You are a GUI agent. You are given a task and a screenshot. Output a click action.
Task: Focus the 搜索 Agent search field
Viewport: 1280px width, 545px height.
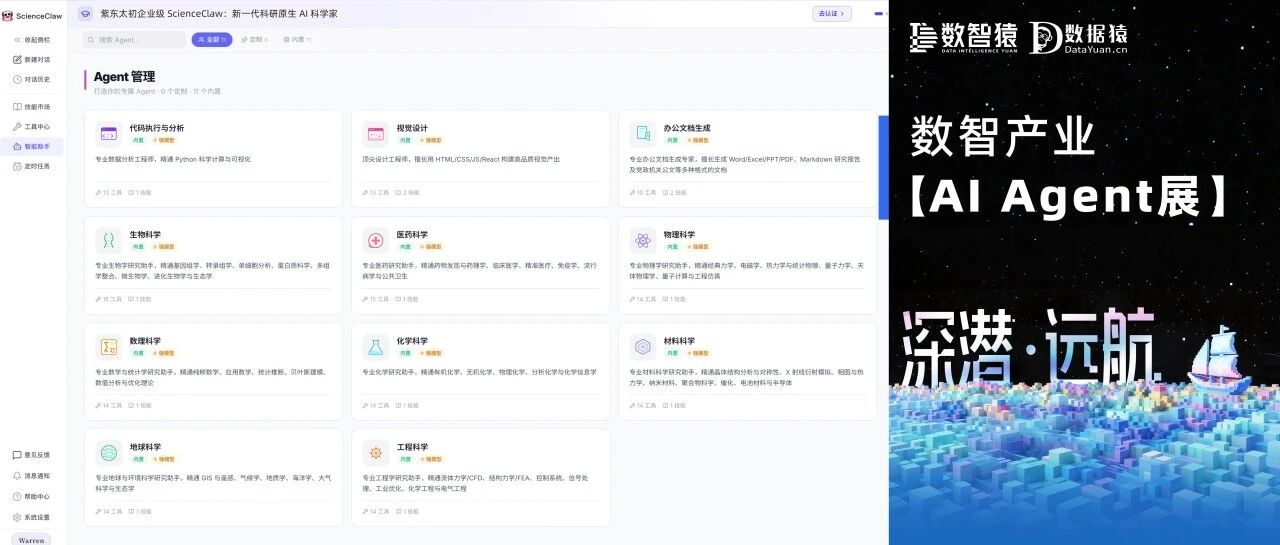pos(134,40)
